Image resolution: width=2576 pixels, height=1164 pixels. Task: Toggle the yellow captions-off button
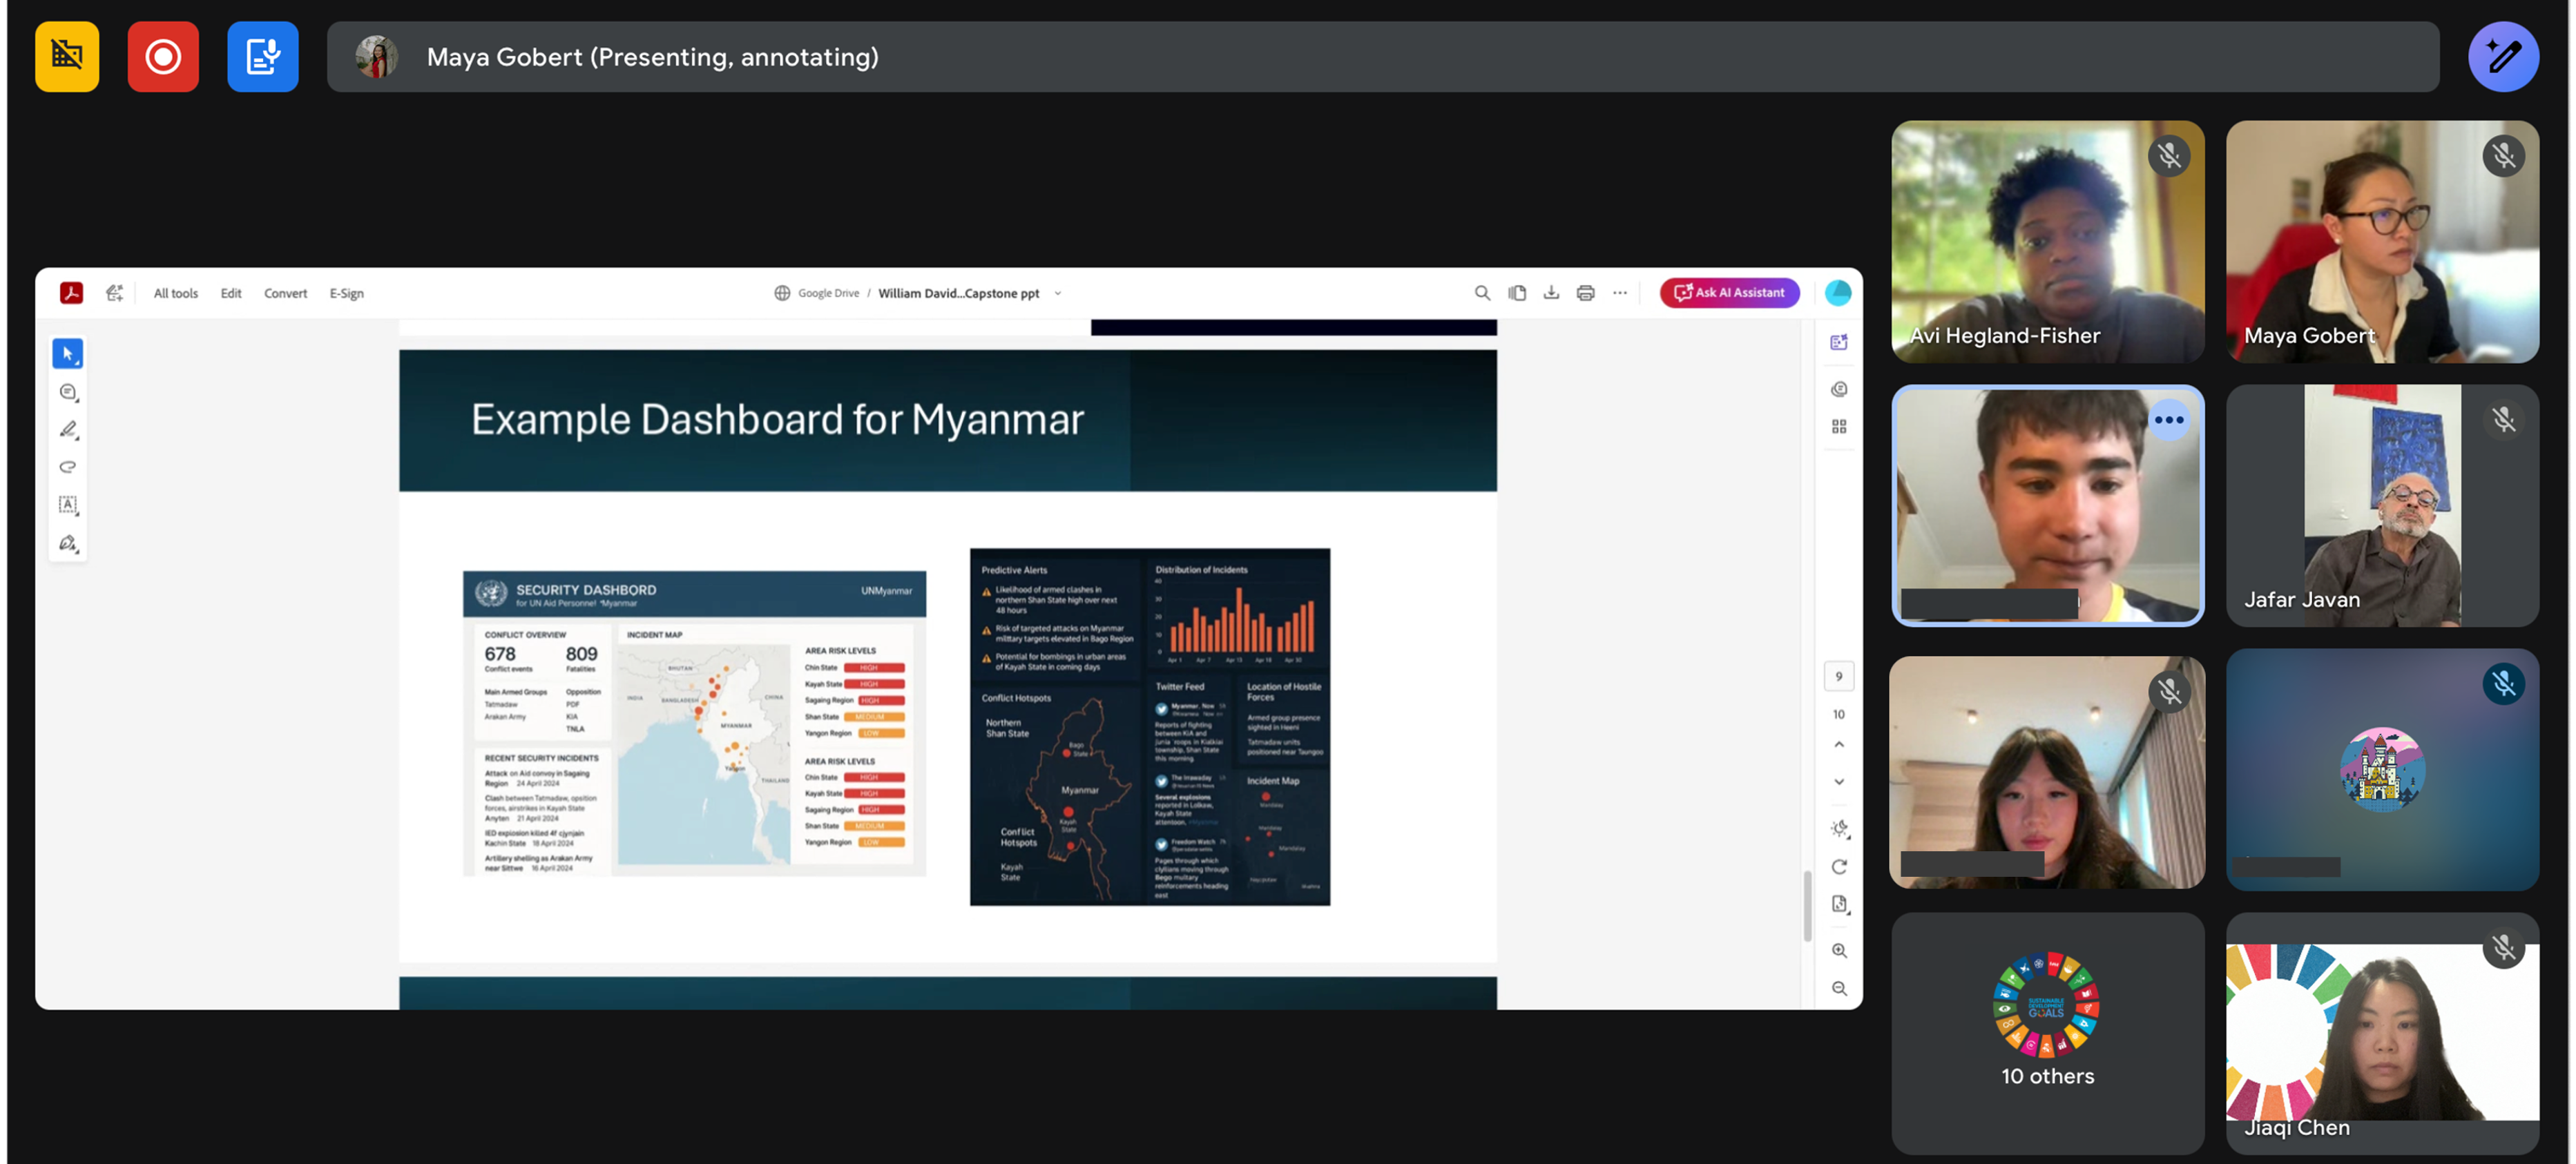point(67,57)
